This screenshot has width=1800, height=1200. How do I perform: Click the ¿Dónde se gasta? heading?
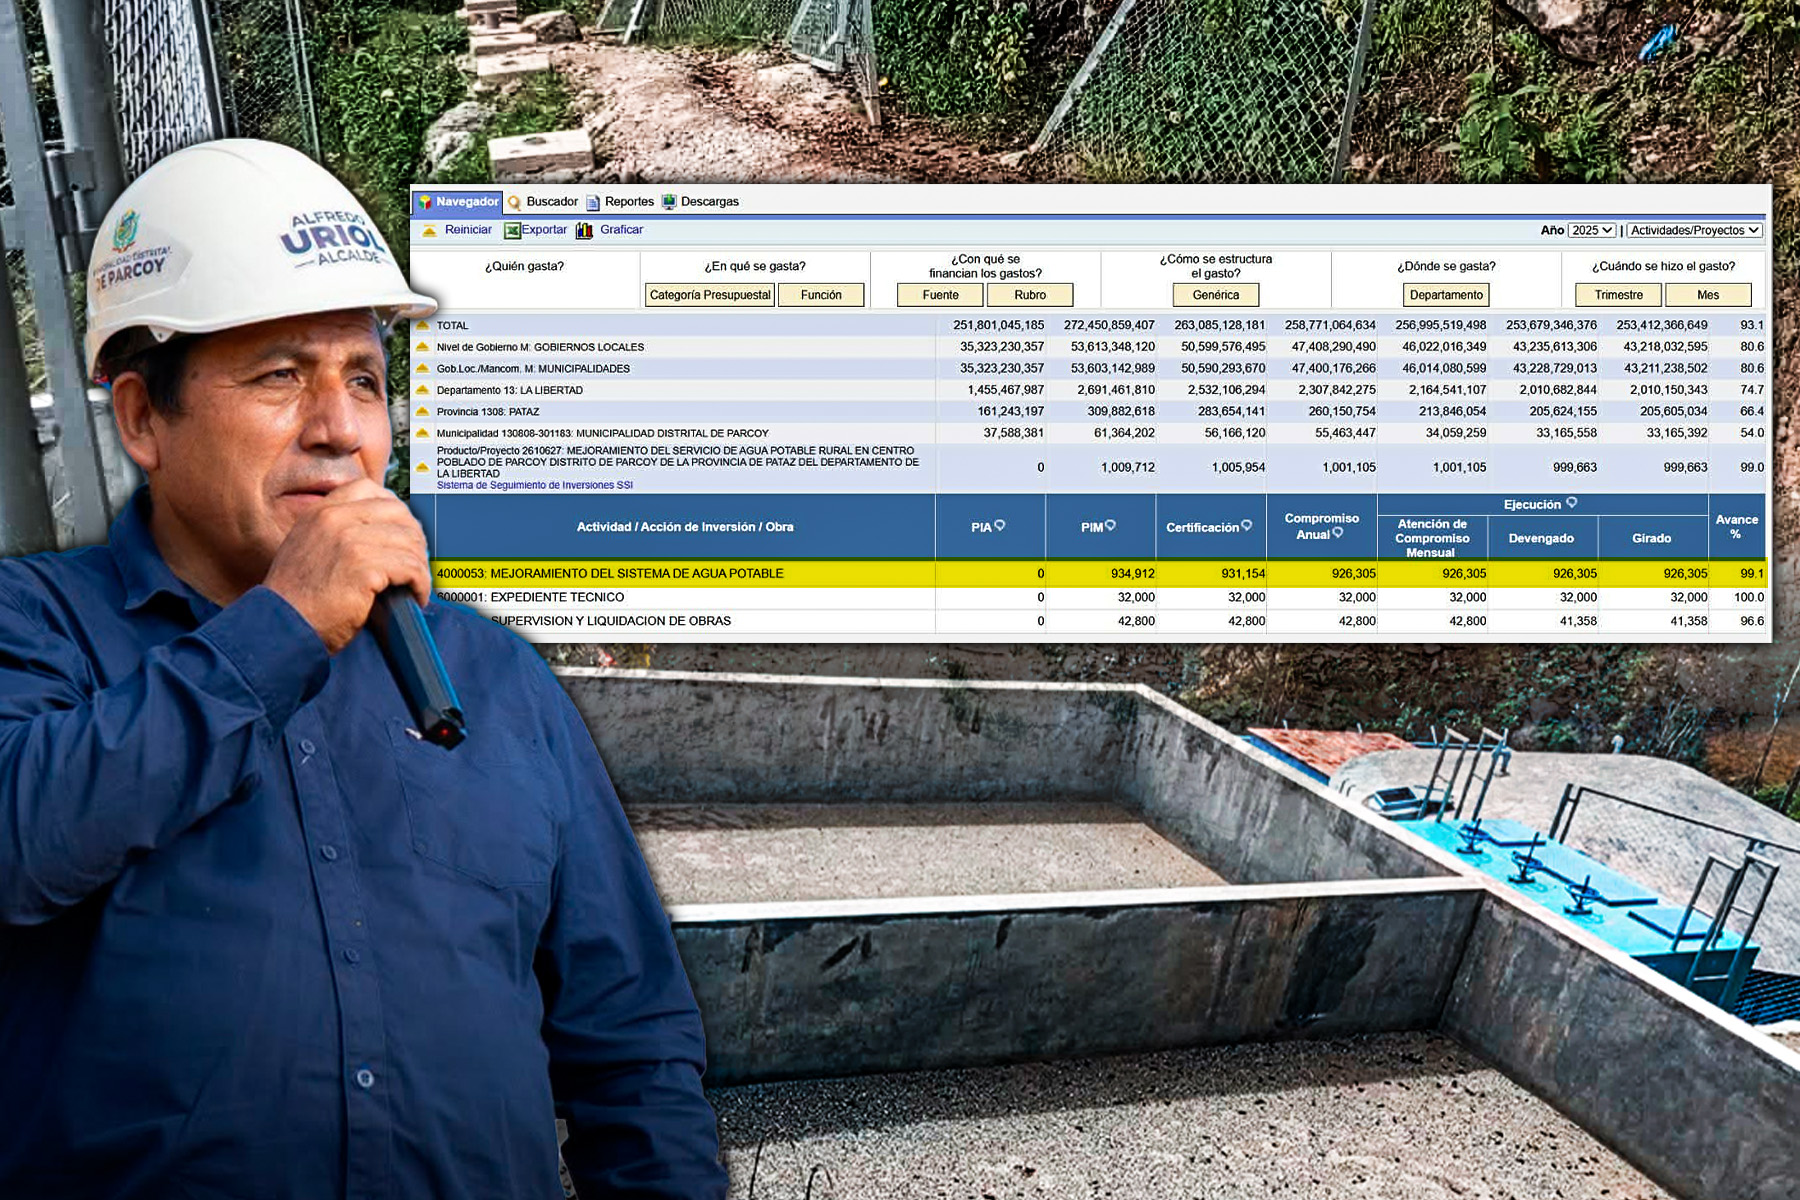[x=1446, y=266]
